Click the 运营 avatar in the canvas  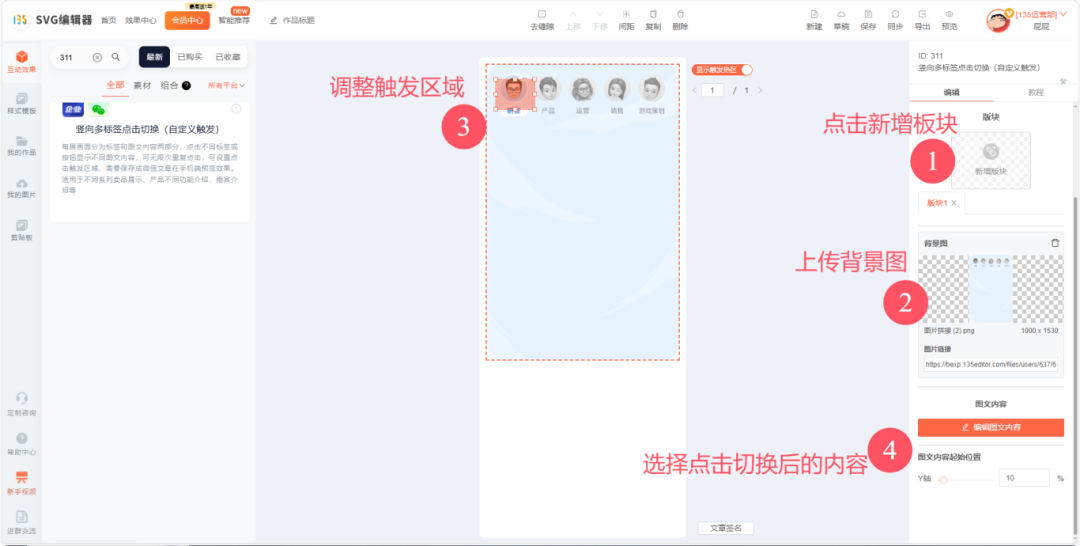583,90
